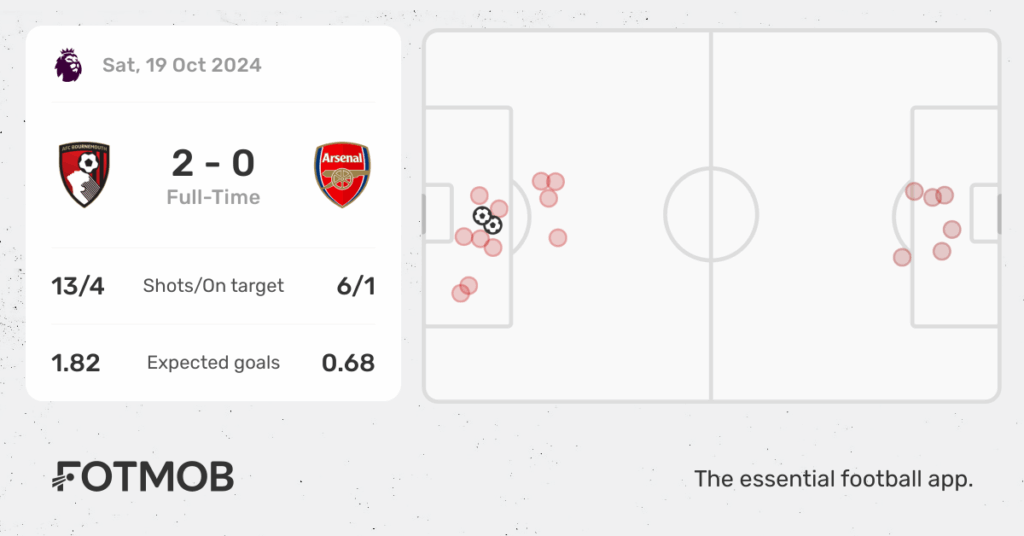
Task: Click the AFC Bournemouth club crest
Action: pos(84,174)
